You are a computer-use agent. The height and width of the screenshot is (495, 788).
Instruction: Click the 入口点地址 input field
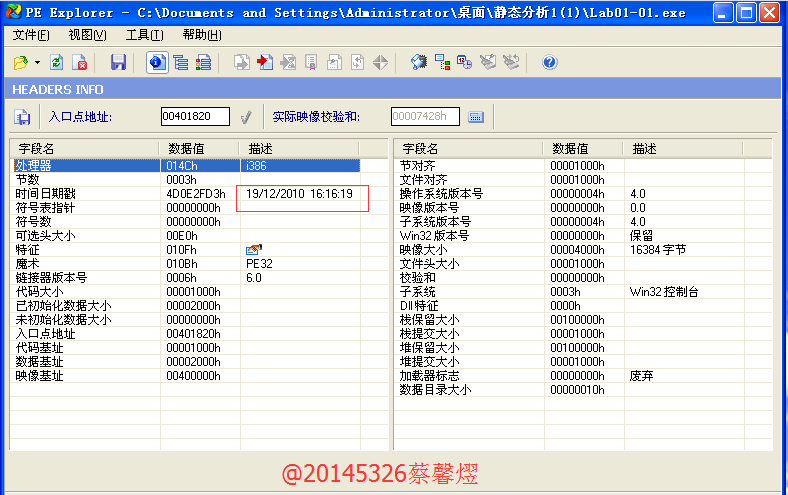[x=195, y=117]
